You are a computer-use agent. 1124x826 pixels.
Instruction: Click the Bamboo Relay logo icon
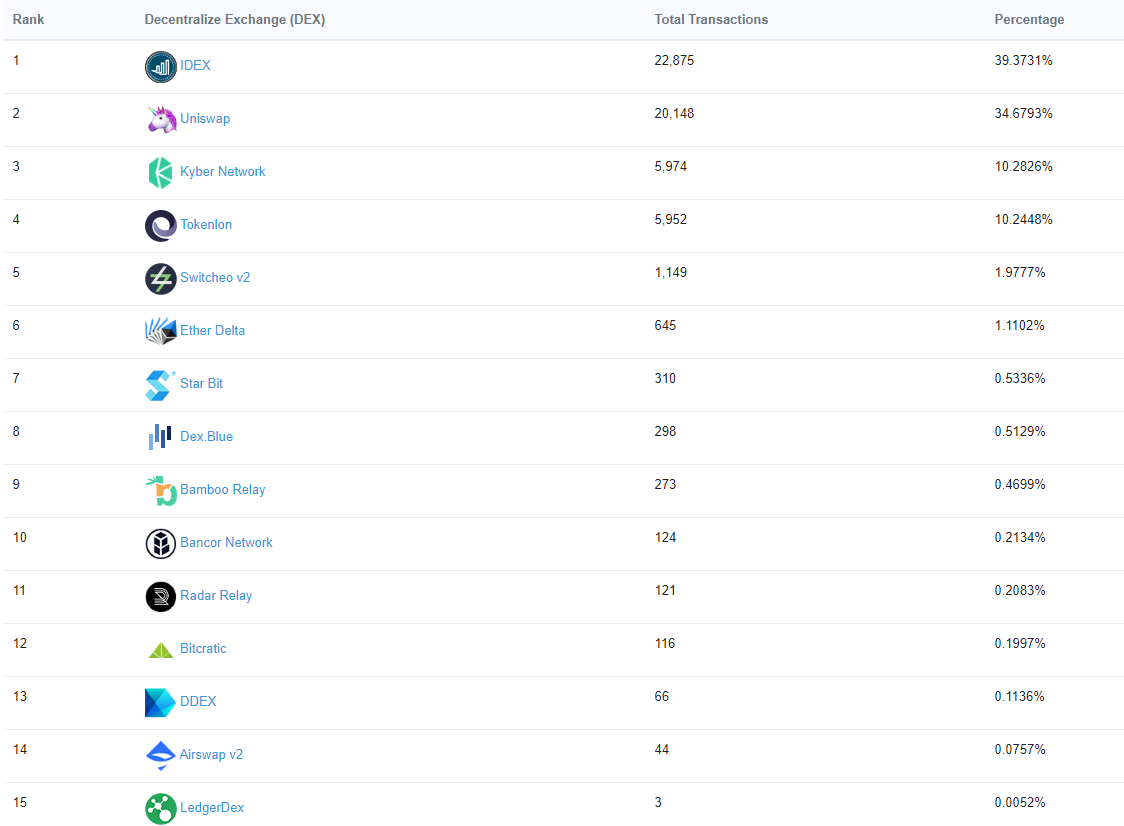(161, 490)
